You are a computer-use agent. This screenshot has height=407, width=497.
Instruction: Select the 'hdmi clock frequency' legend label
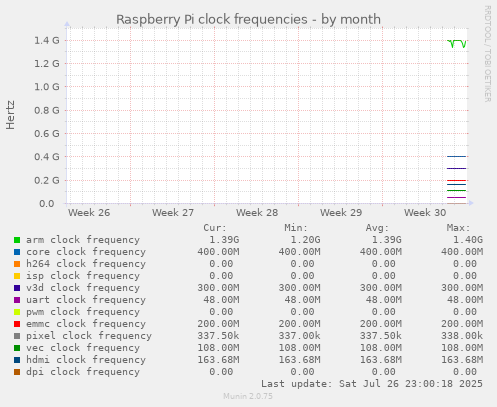point(86,360)
